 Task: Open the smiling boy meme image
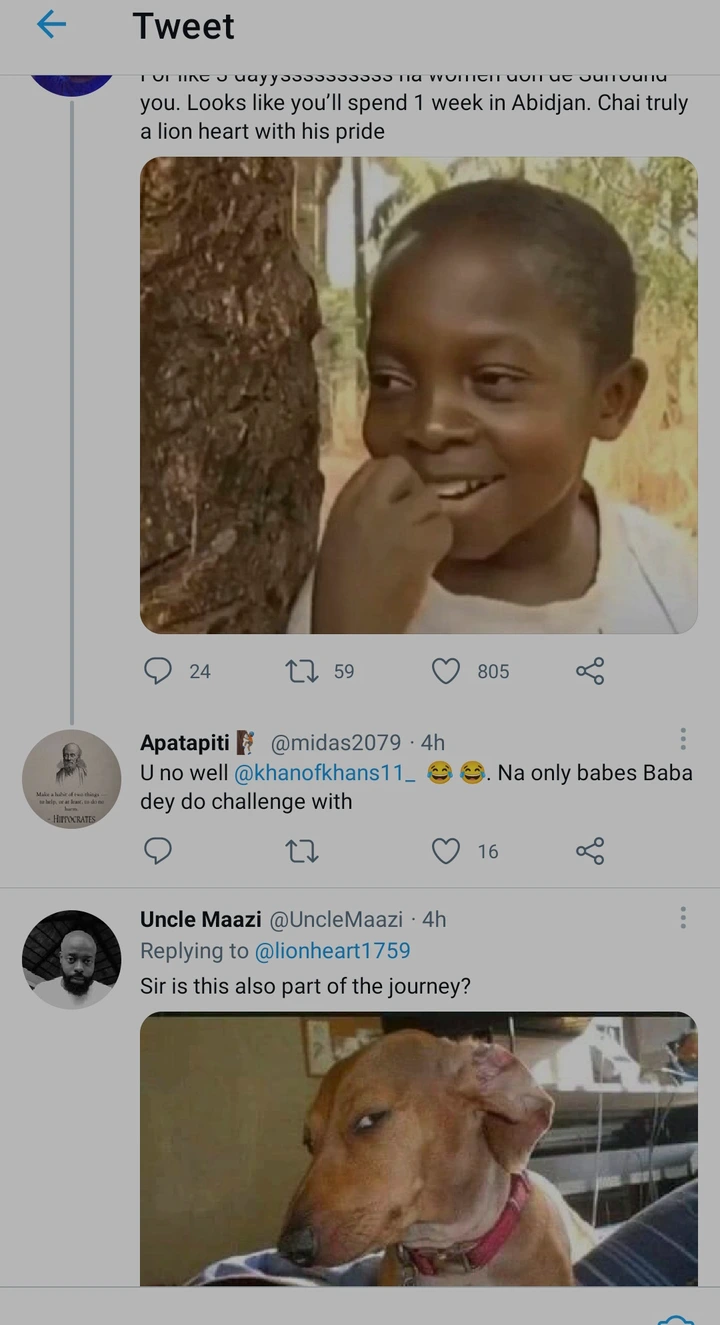pyautogui.click(x=418, y=395)
